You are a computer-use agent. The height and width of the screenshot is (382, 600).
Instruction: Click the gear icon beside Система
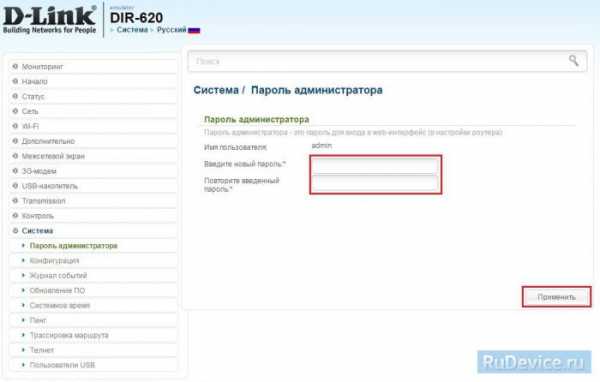point(15,230)
